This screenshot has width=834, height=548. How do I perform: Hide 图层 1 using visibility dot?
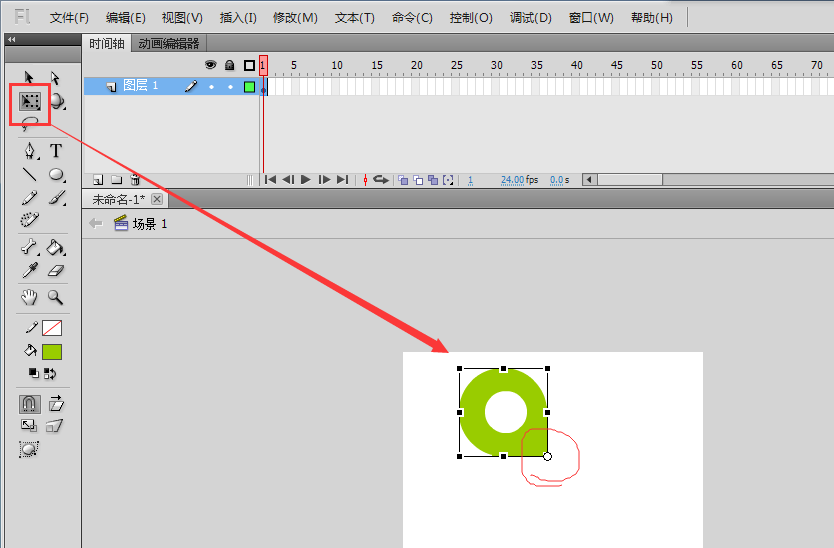pos(212,87)
